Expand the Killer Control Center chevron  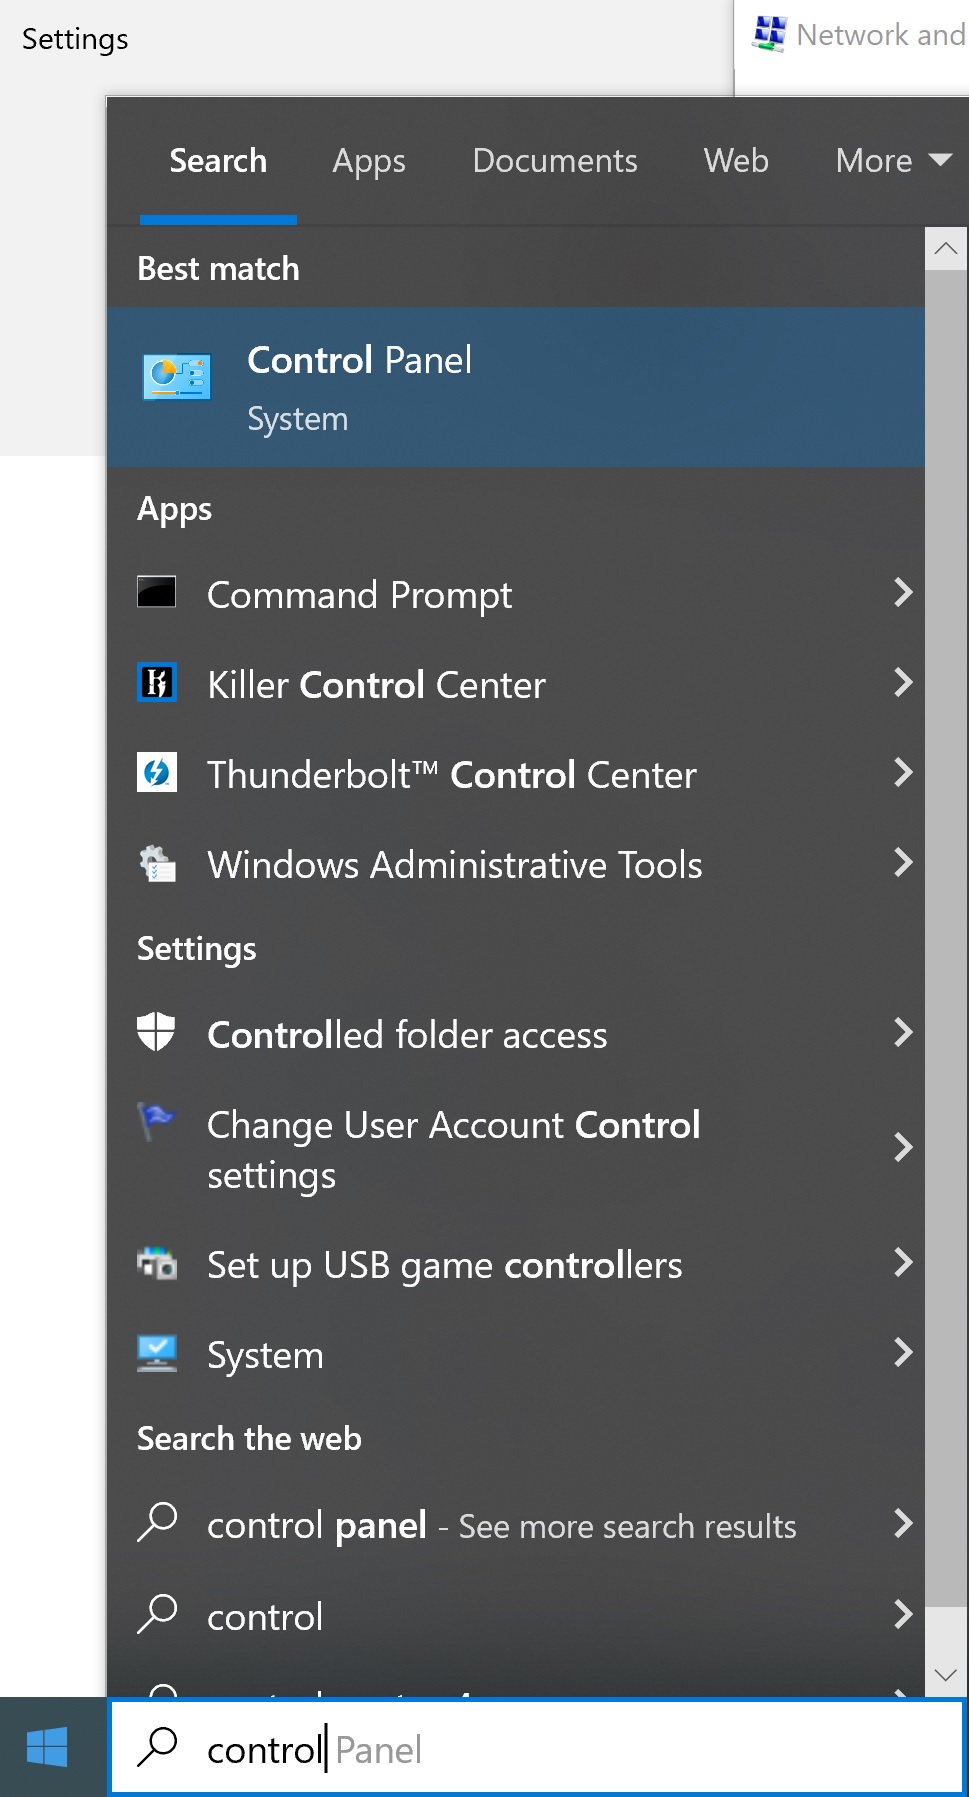tap(902, 683)
